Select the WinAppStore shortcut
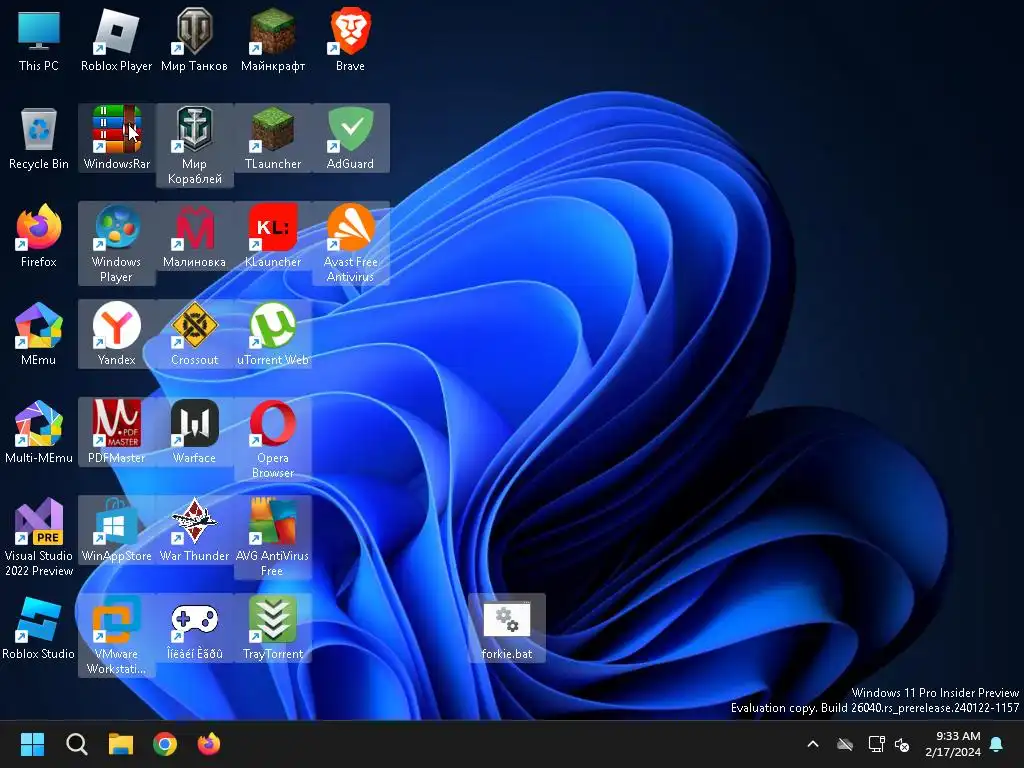Screen dimensions: 1024x768 116,530
